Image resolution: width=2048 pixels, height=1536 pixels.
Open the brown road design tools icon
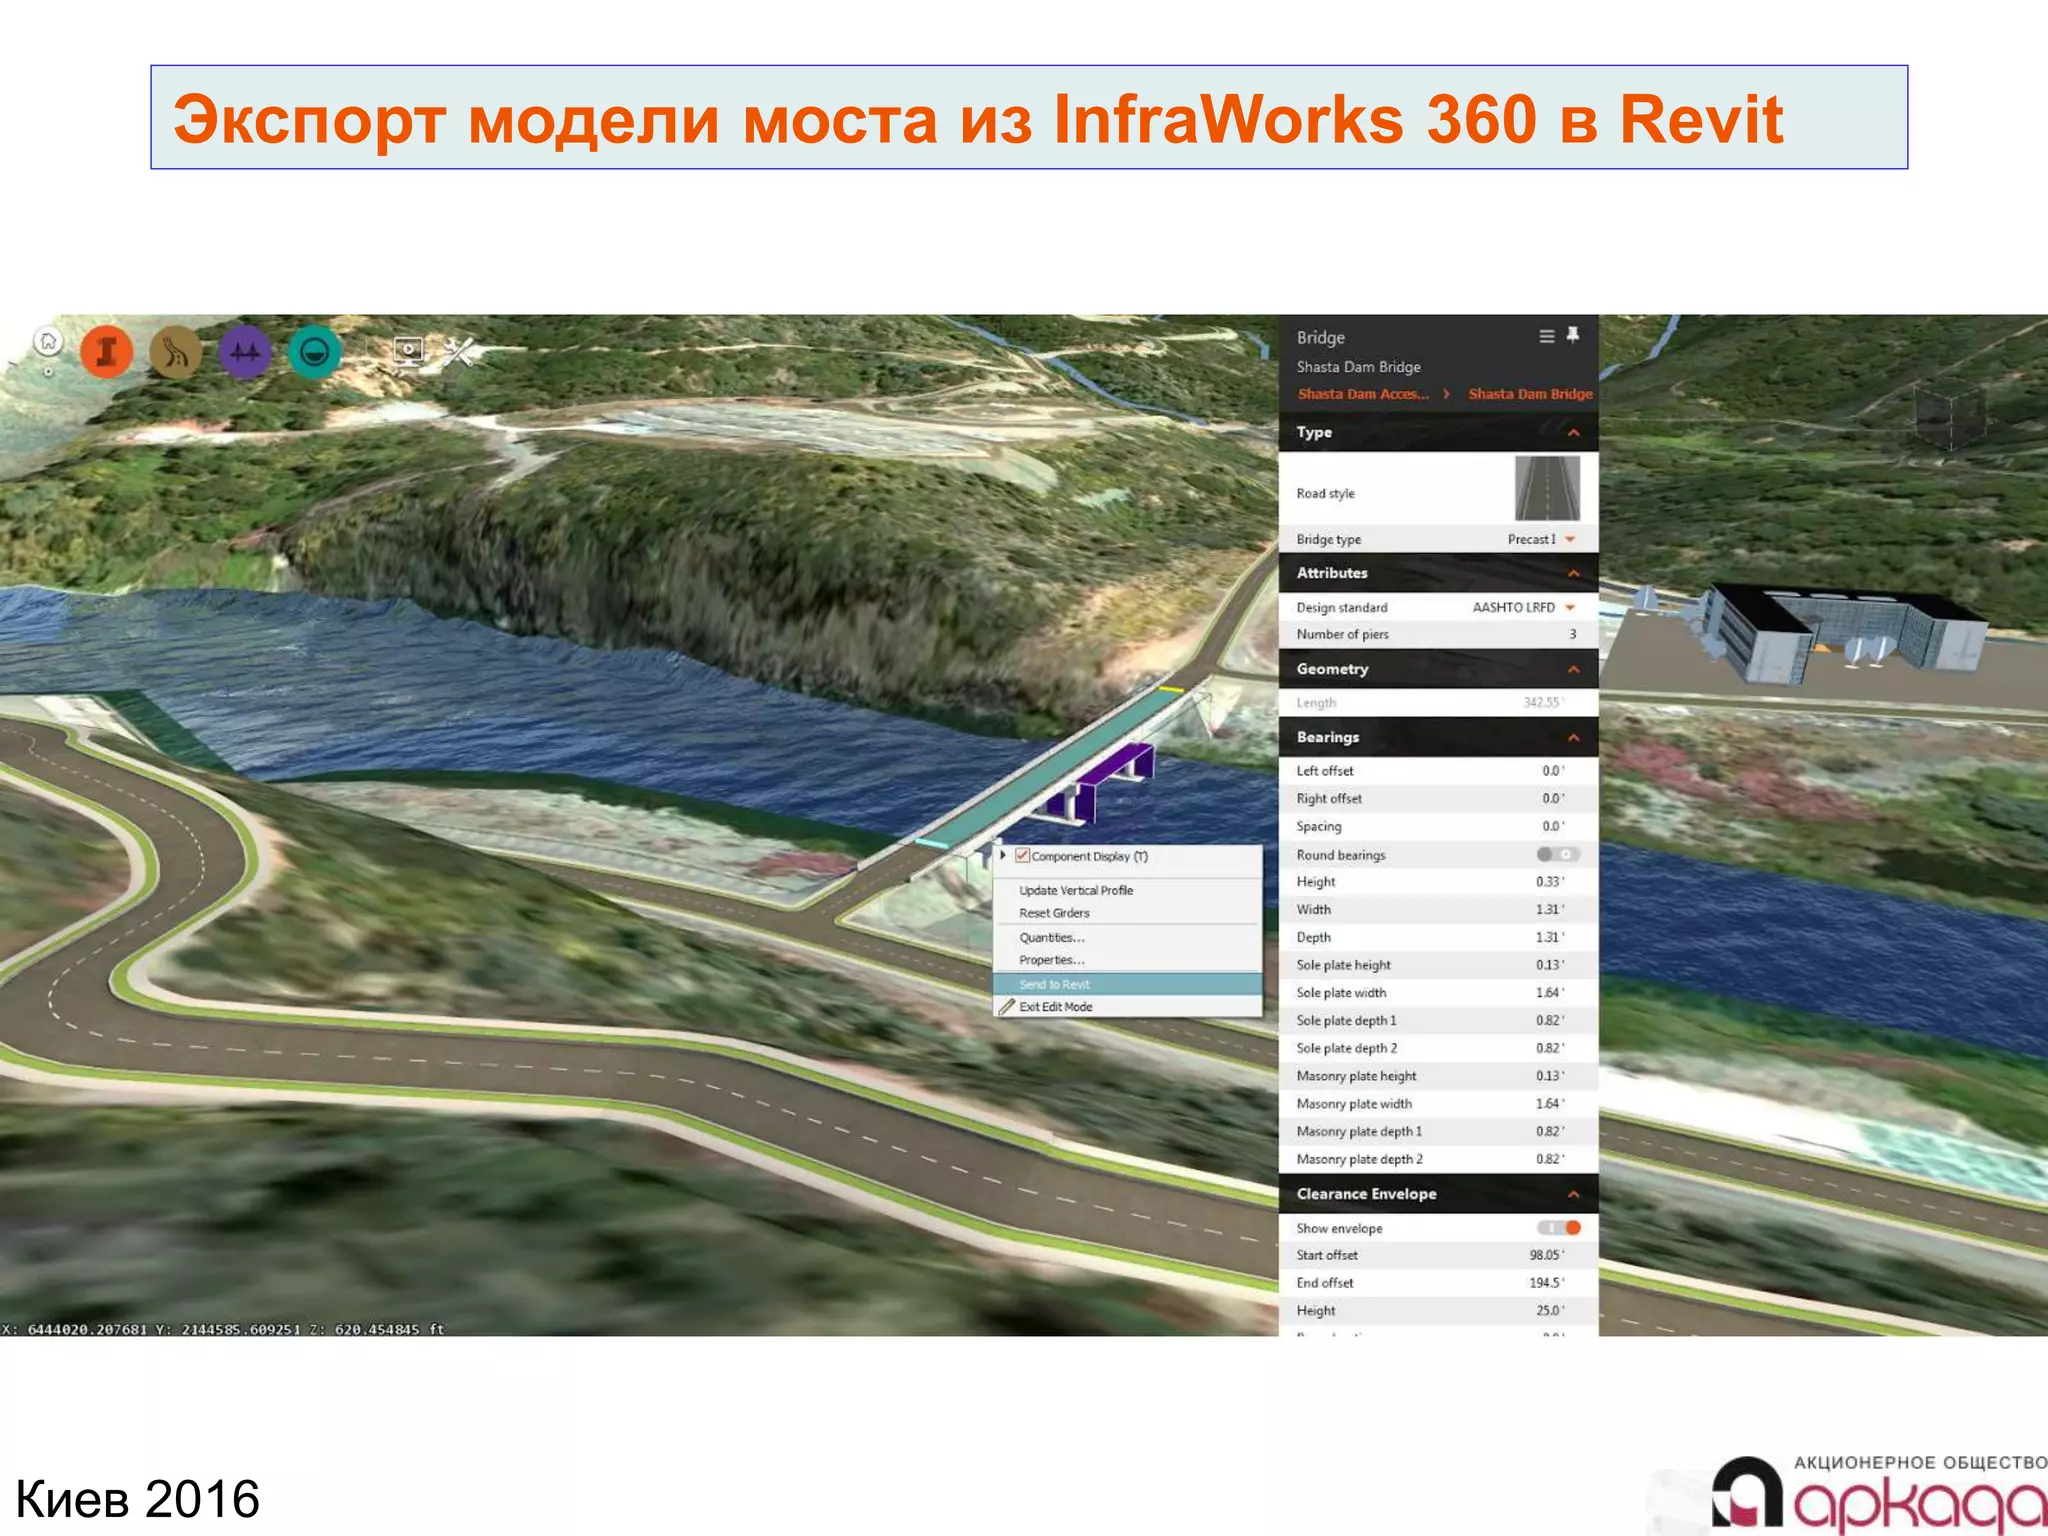point(176,352)
